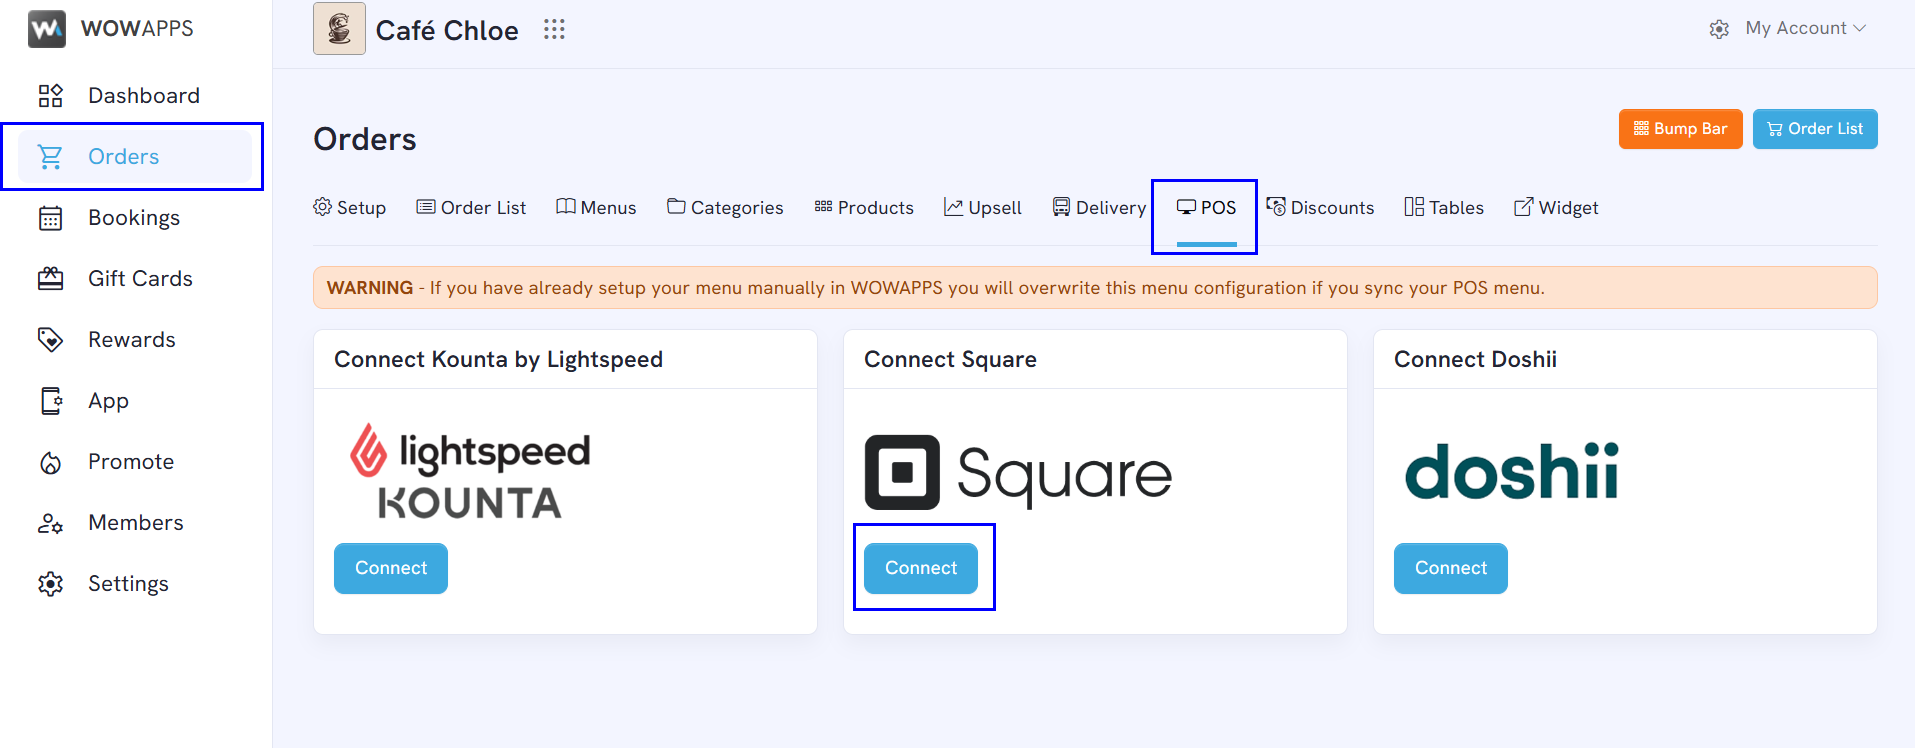
Task: Click the Square logo image
Action: 1018,472
